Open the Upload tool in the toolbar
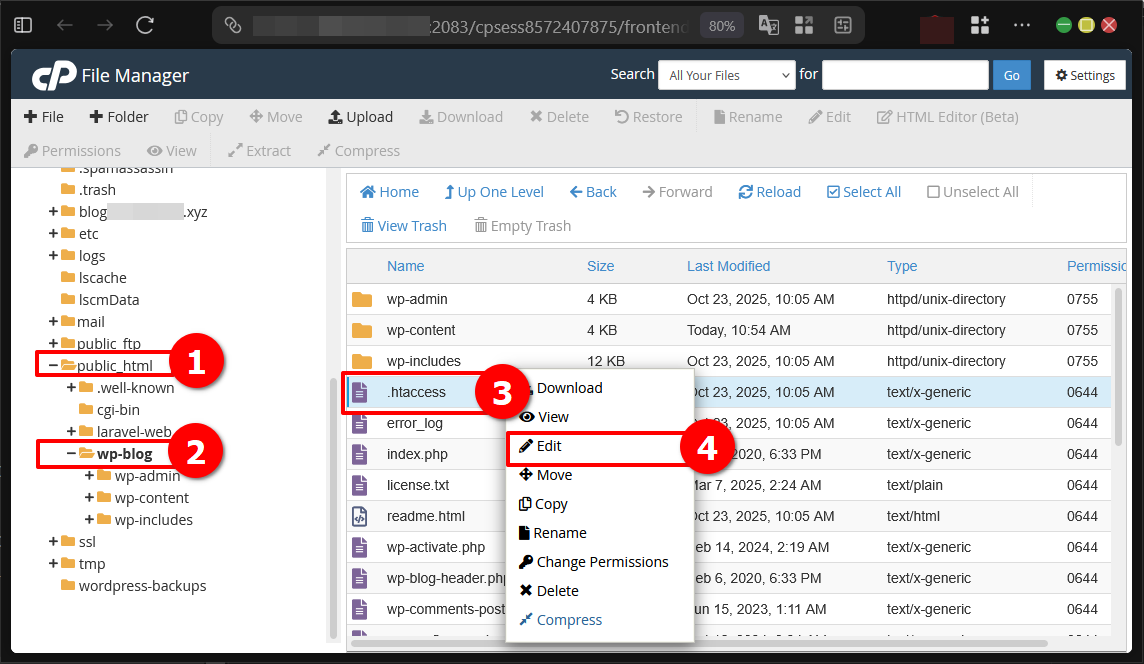 [360, 117]
